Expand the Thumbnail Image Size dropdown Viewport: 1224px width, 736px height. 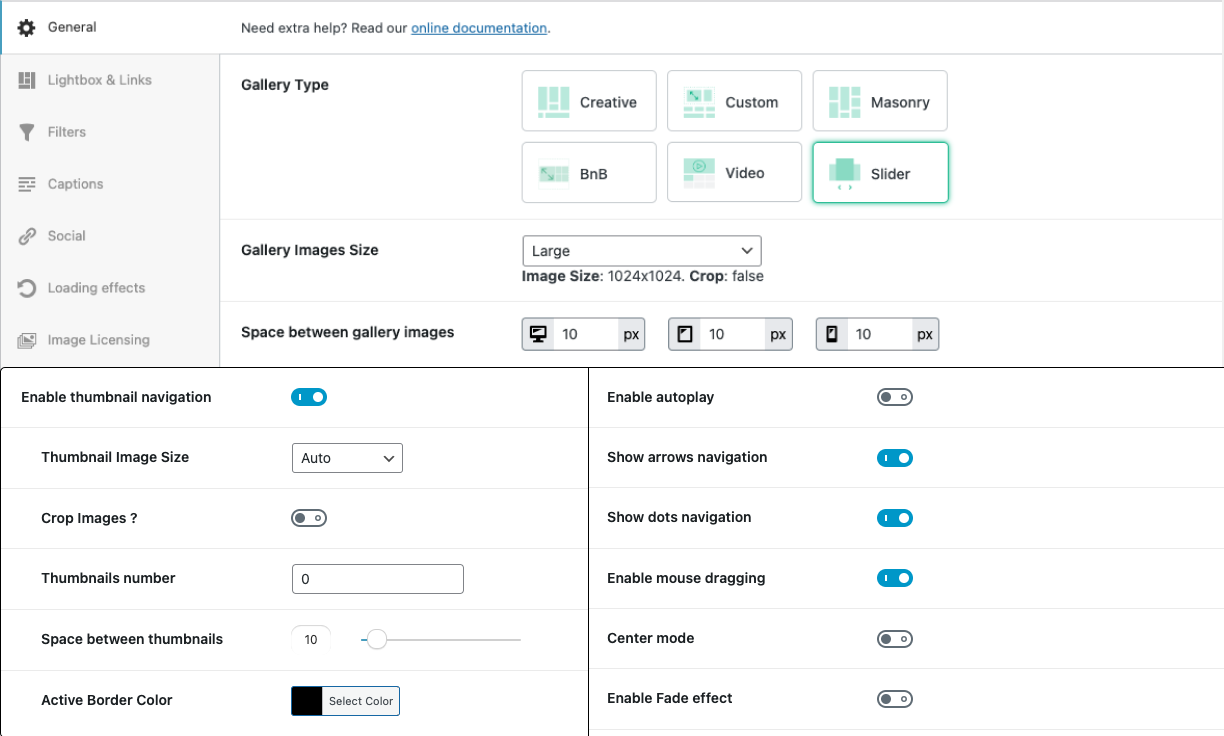pyautogui.click(x=347, y=458)
